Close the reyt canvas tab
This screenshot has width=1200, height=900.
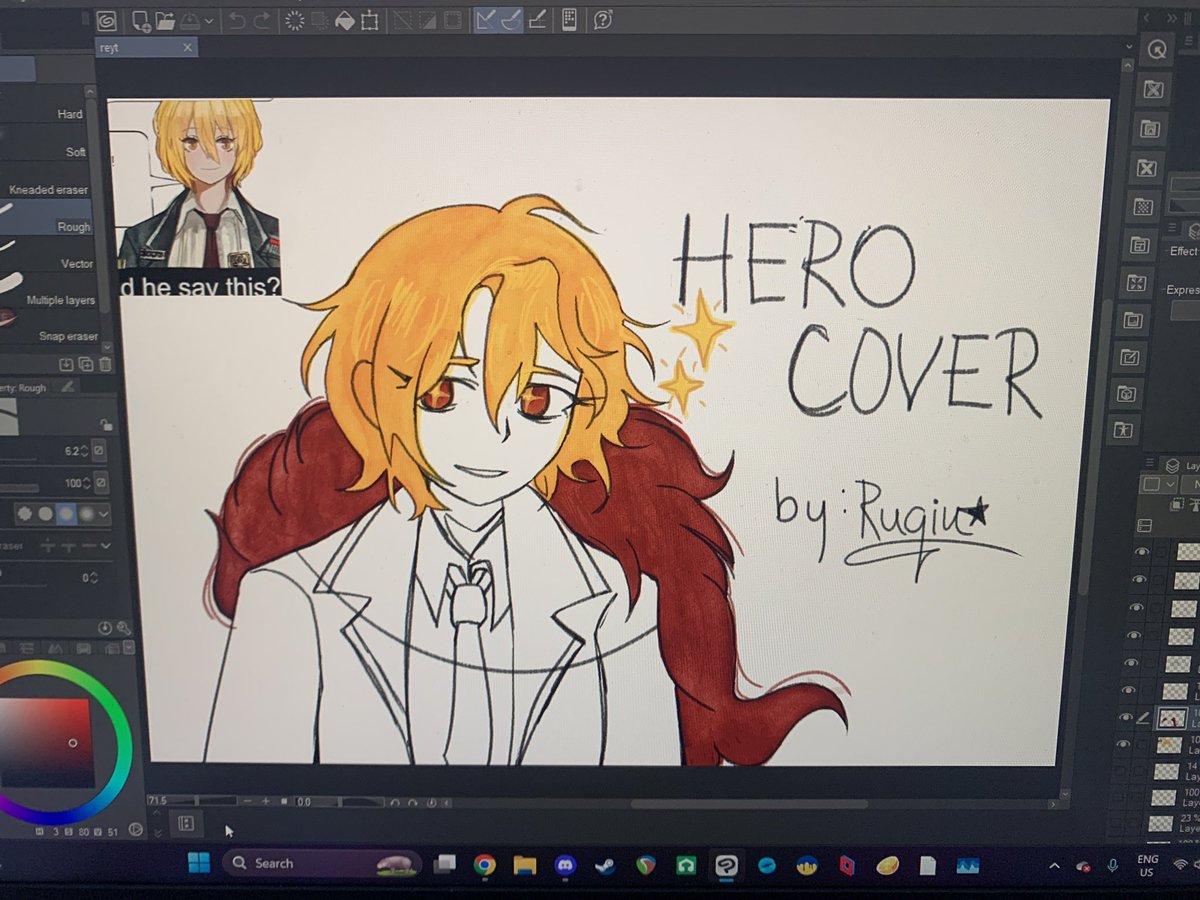pos(187,48)
